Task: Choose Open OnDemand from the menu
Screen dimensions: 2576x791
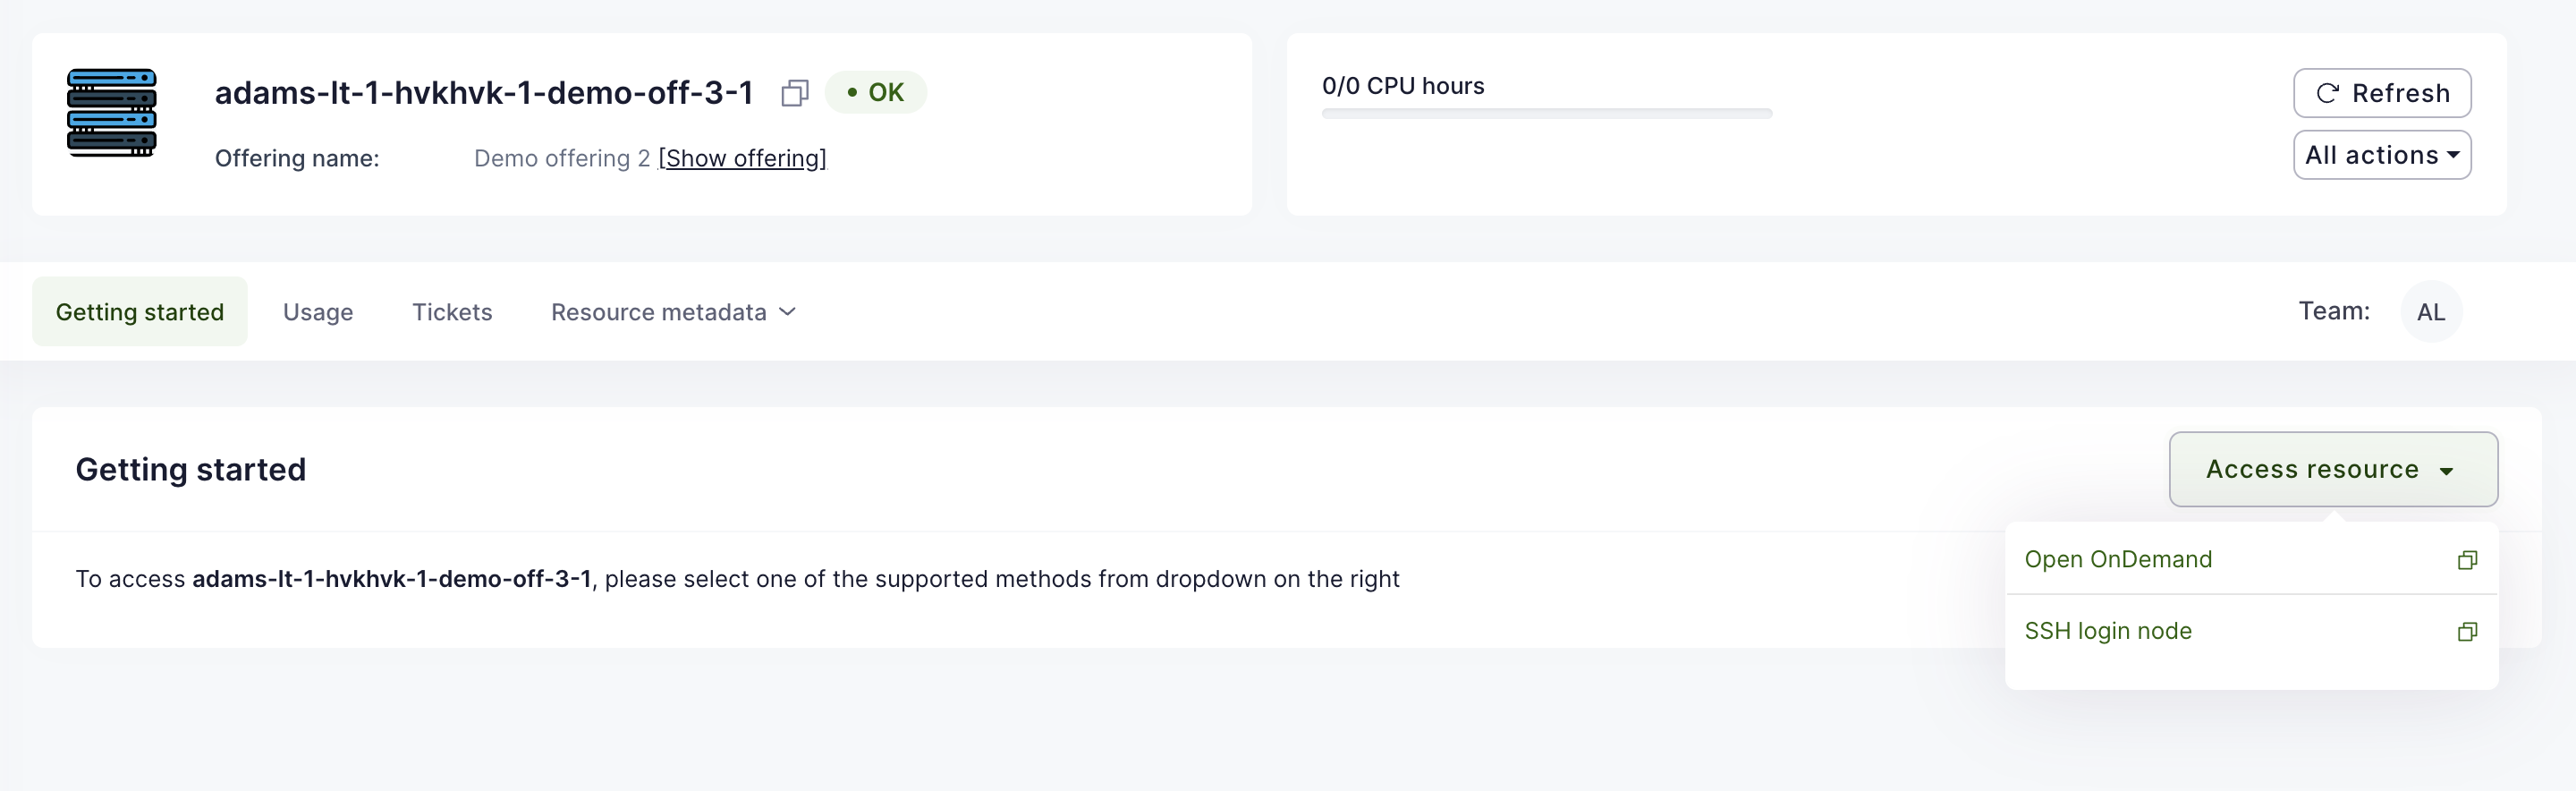Action: (x=2118, y=559)
